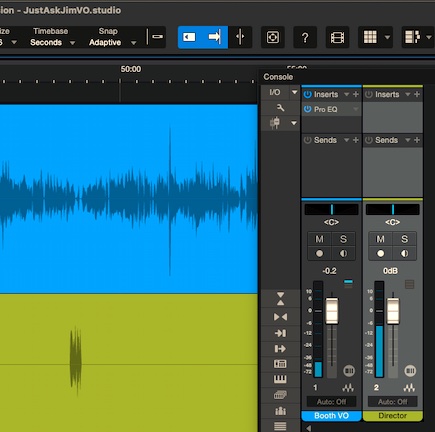Screen dimensions: 435x432
Task: Click the rack panel icon in Console sidebar
Action: [x=280, y=364]
